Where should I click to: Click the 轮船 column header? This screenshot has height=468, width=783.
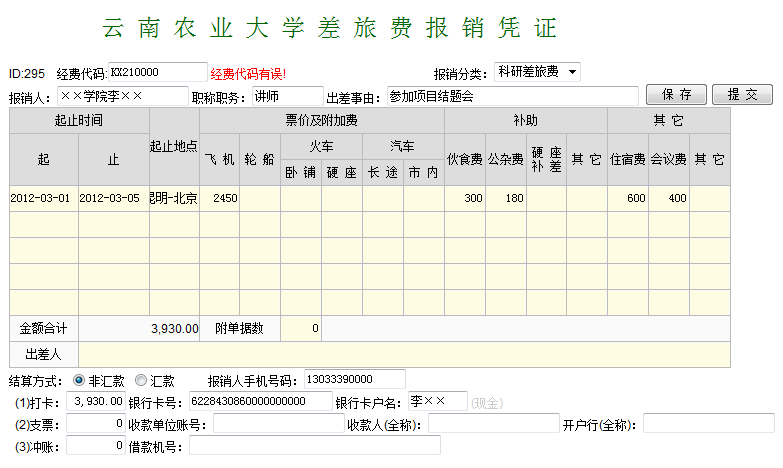tap(260, 159)
